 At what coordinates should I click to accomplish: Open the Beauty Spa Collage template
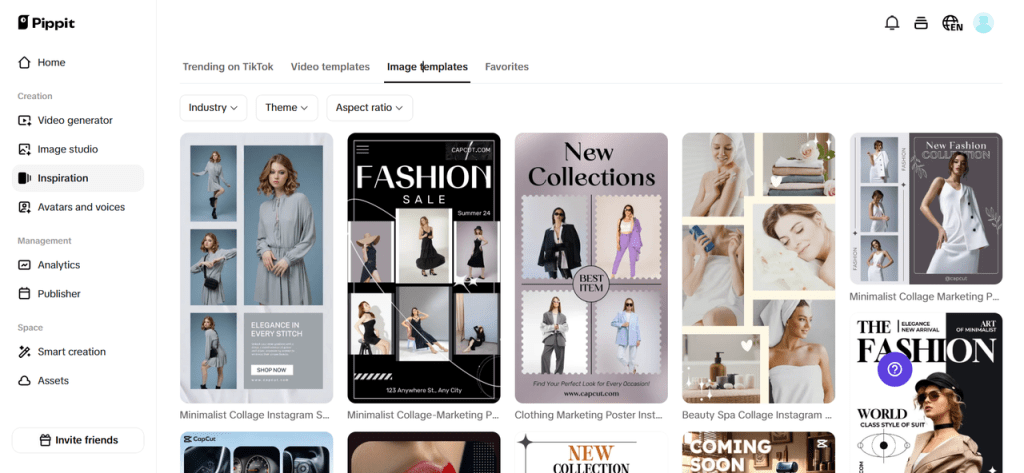[x=758, y=267]
